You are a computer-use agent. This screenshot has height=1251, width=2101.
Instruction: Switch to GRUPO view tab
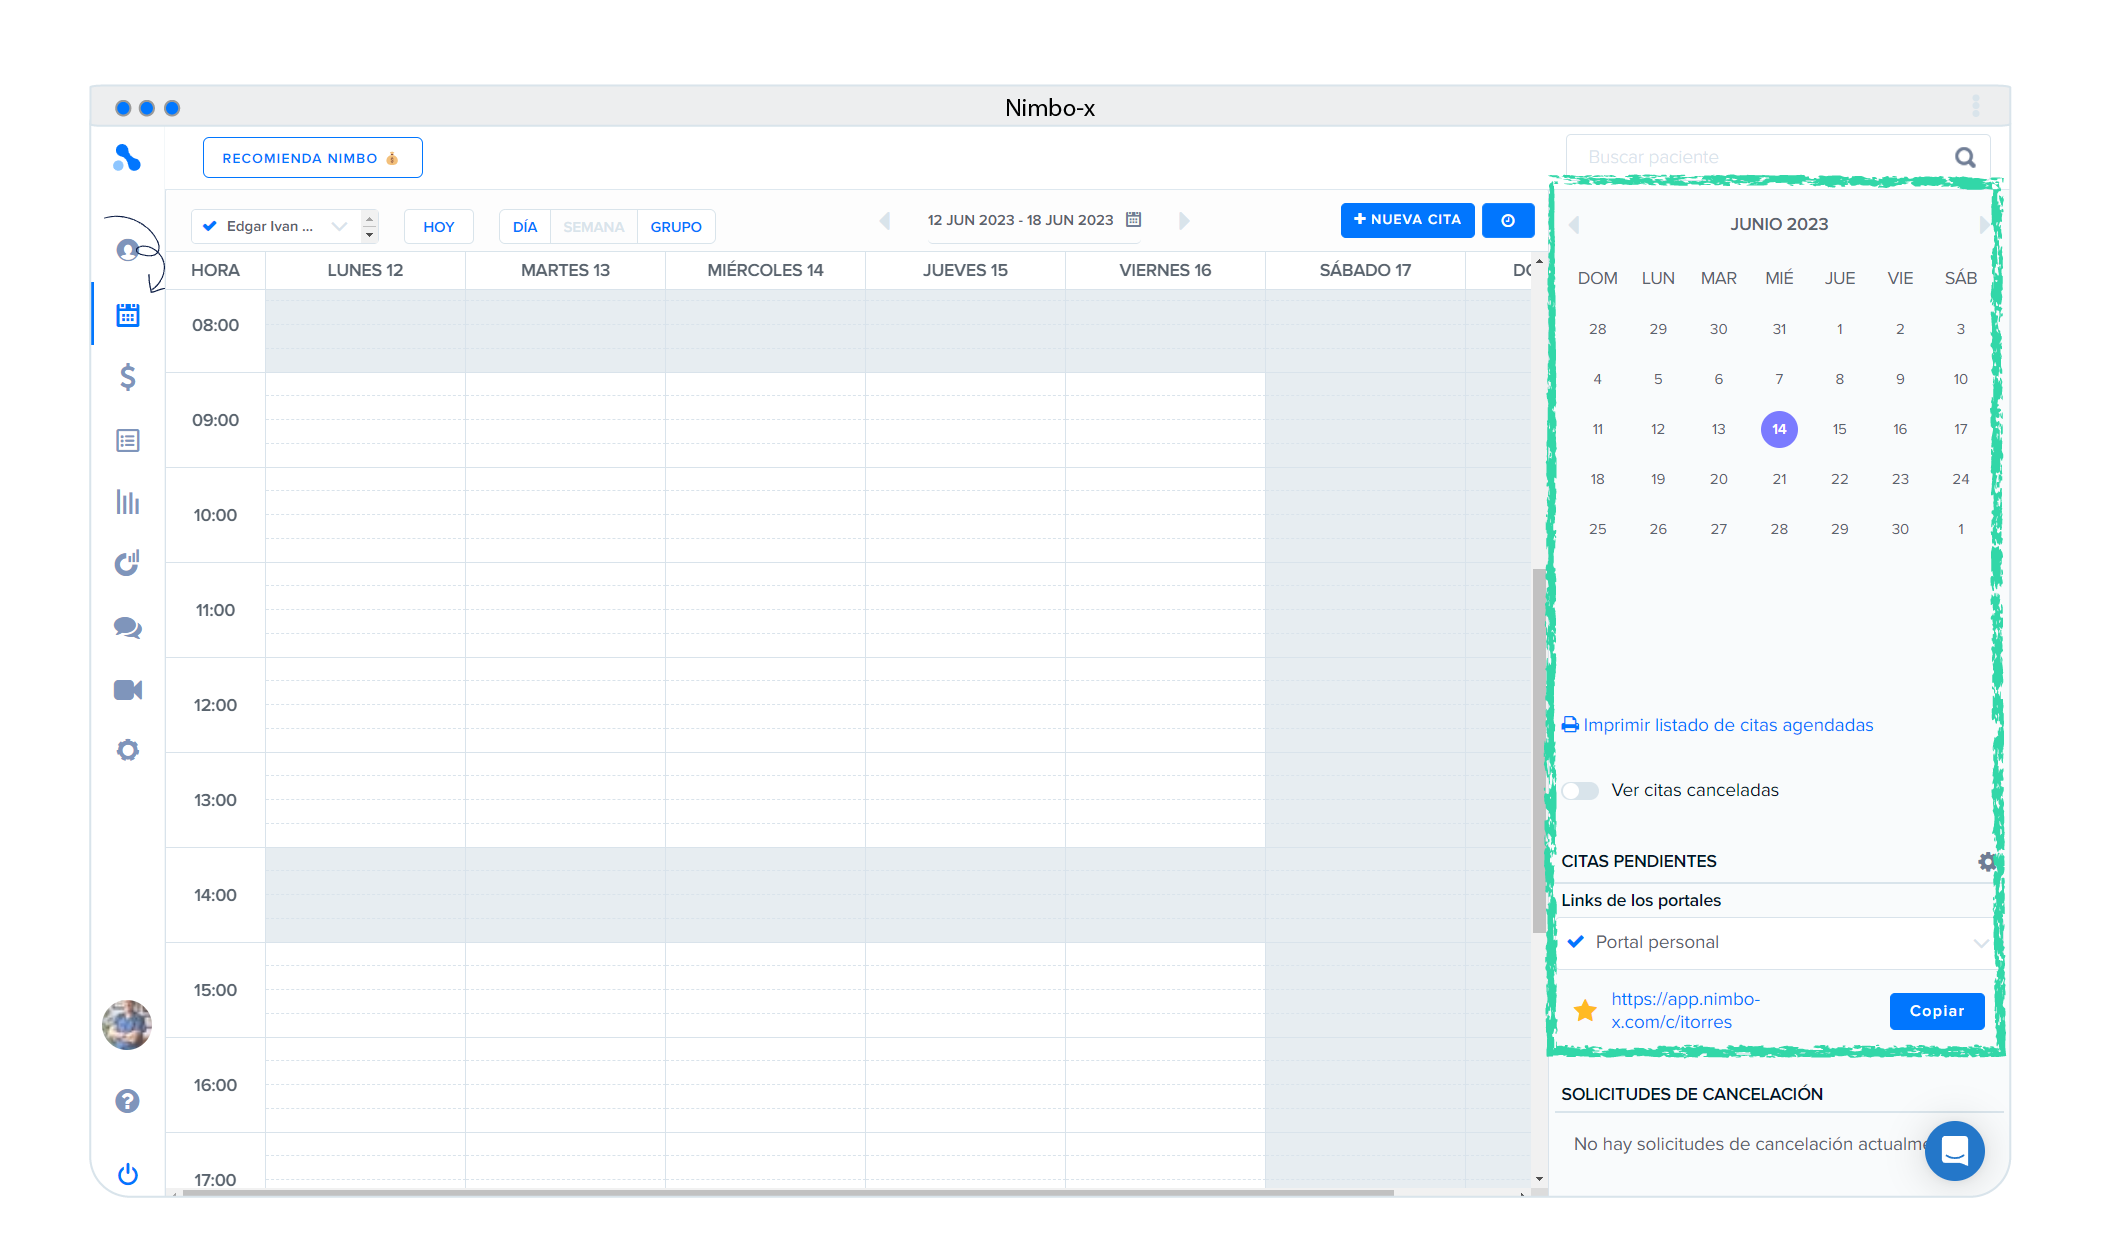pos(676,226)
